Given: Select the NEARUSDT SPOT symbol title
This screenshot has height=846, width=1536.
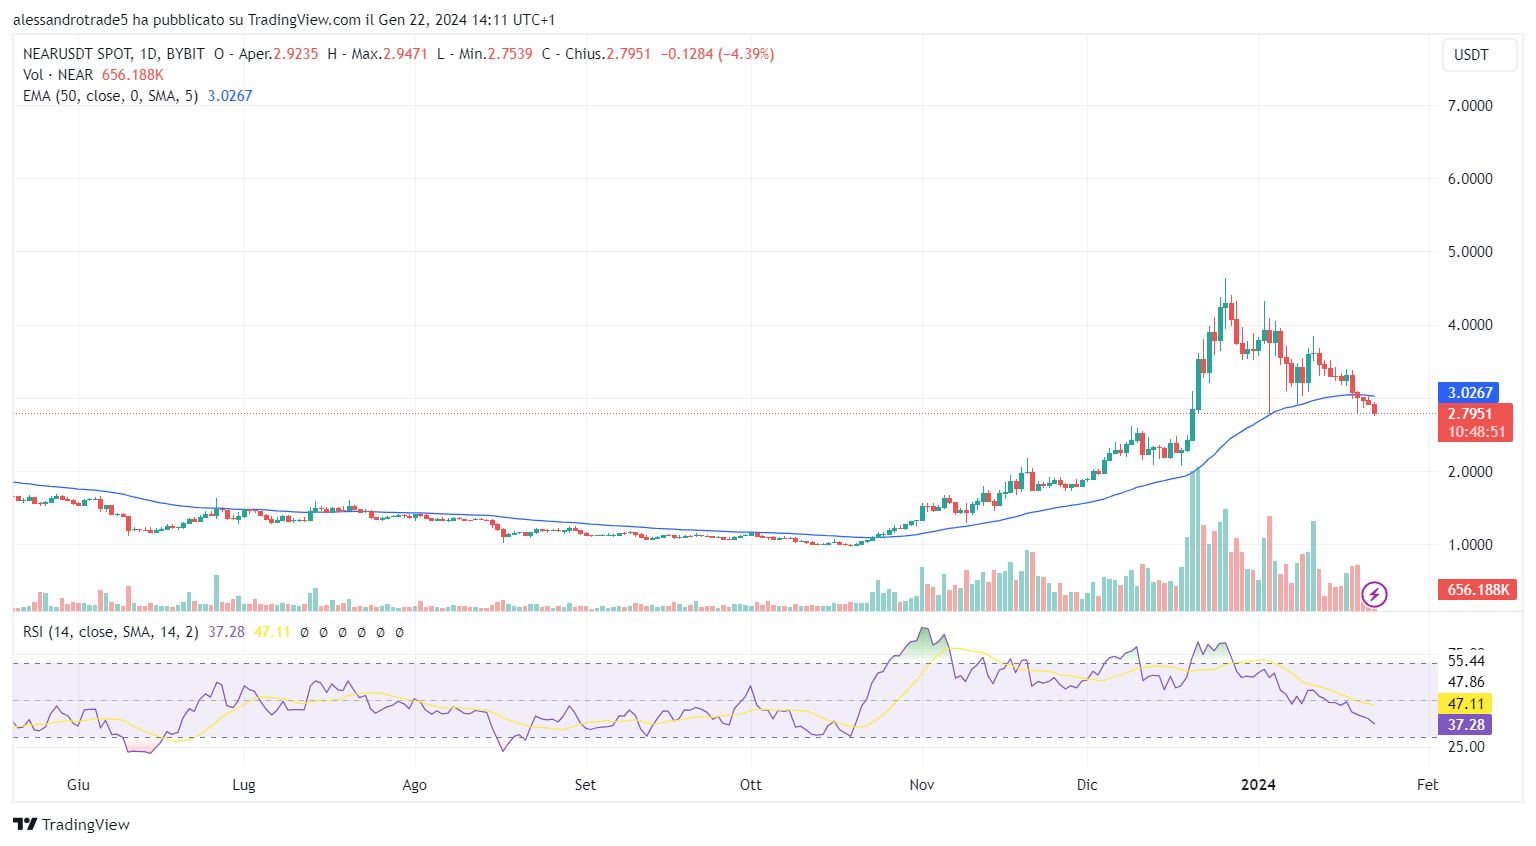Looking at the screenshot, I should [x=77, y=54].
